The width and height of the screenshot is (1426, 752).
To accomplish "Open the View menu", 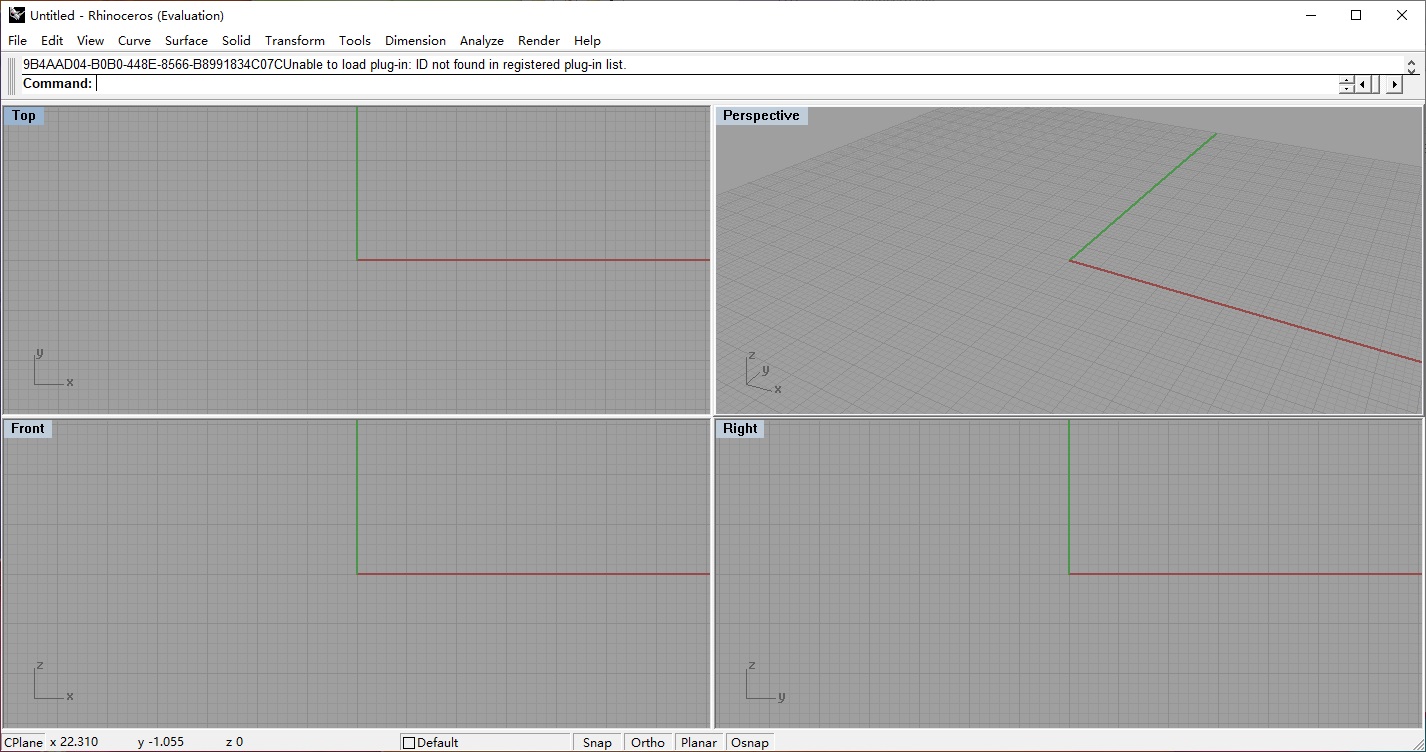I will pyautogui.click(x=90, y=41).
